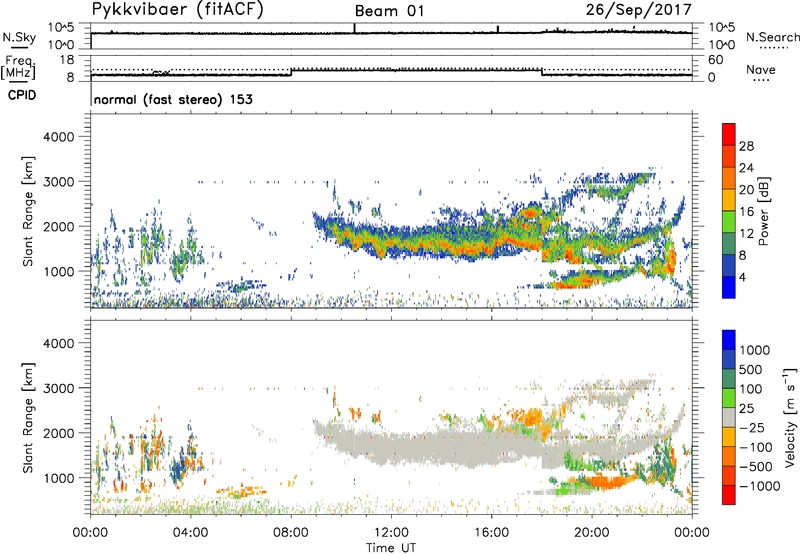
Task: Click the N.Sky axis label
Action: point(19,38)
